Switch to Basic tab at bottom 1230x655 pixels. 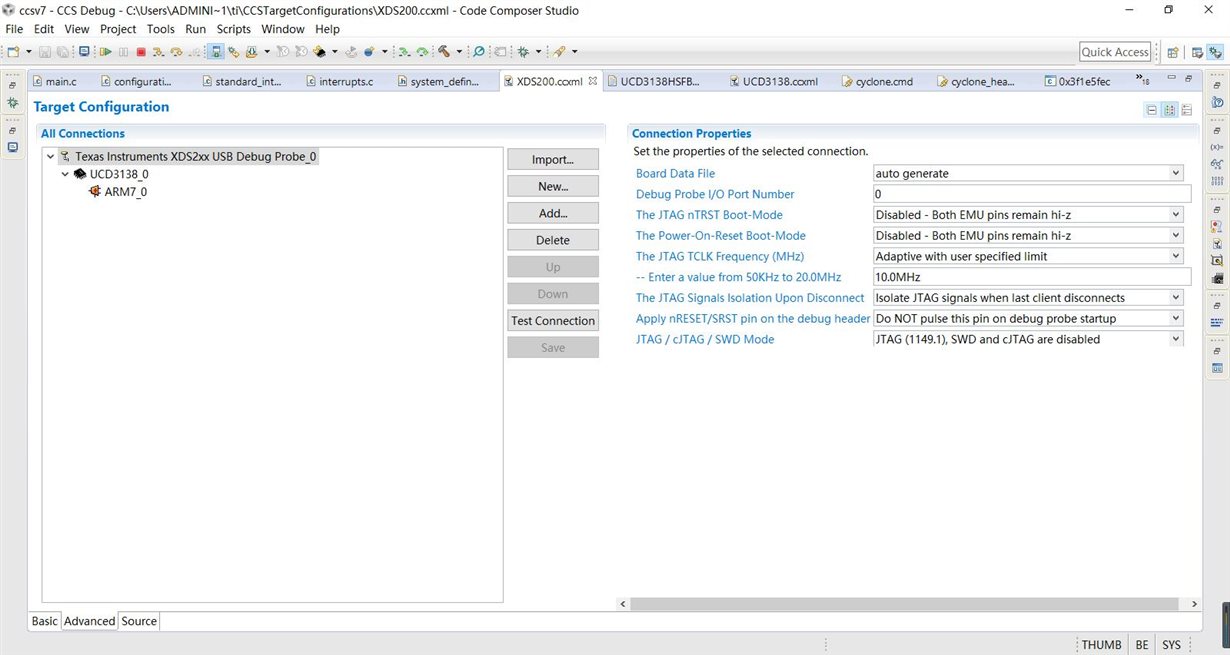click(x=45, y=621)
